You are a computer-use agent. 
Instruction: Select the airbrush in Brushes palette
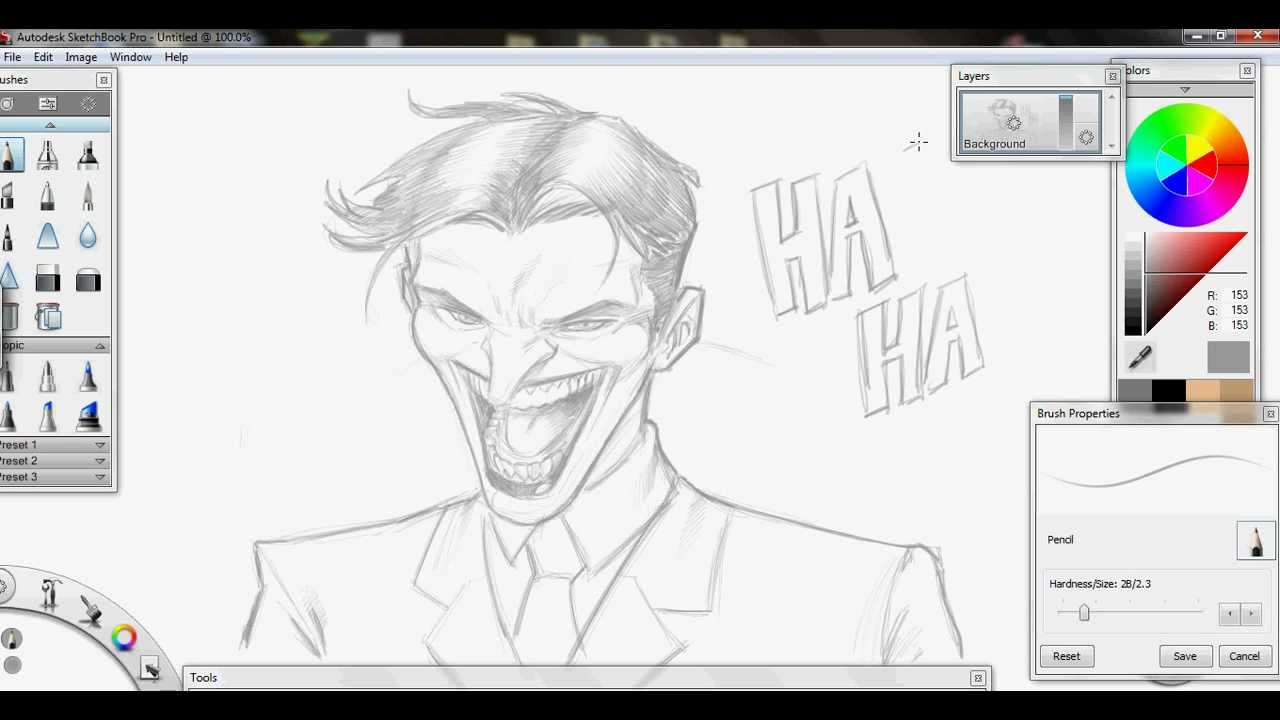47,155
